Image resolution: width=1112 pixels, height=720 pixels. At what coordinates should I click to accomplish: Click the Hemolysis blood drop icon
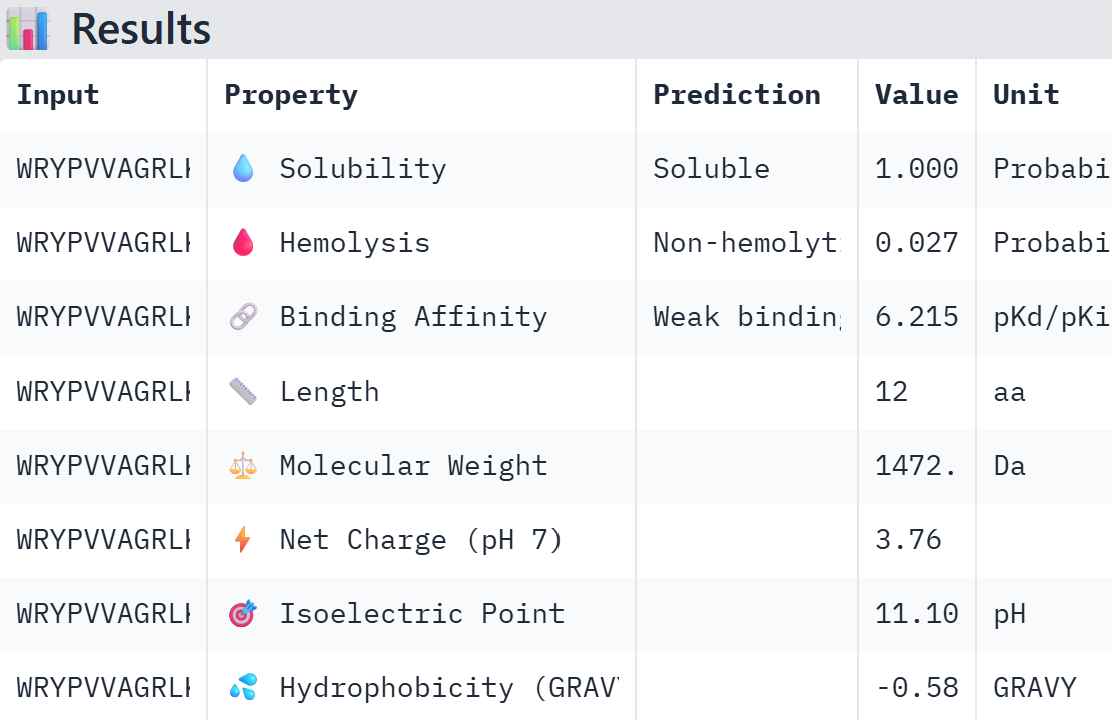pos(243,243)
